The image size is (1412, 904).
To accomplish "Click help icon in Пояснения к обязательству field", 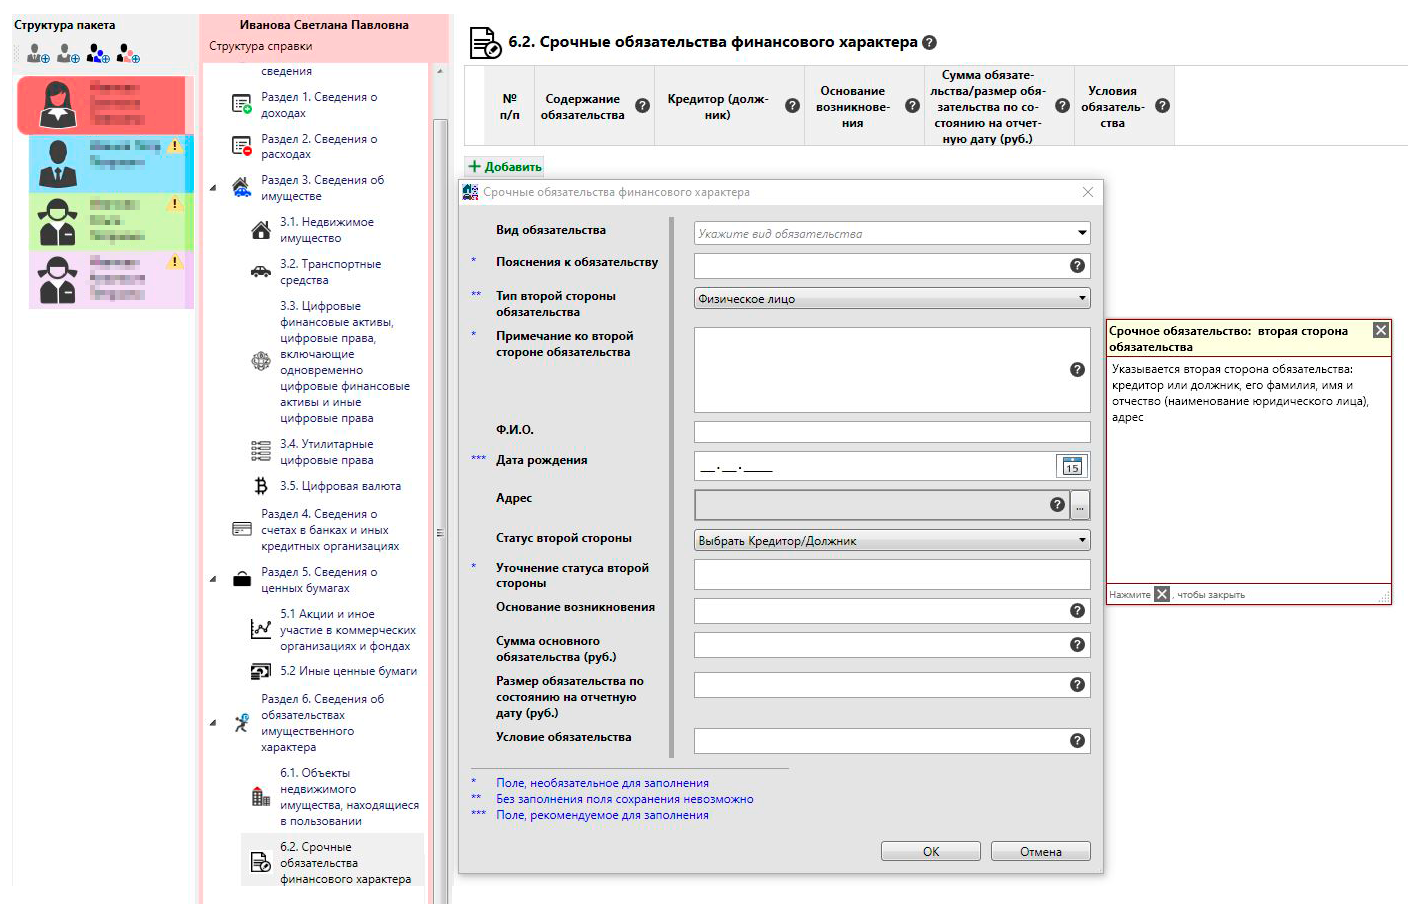I will point(1077,265).
